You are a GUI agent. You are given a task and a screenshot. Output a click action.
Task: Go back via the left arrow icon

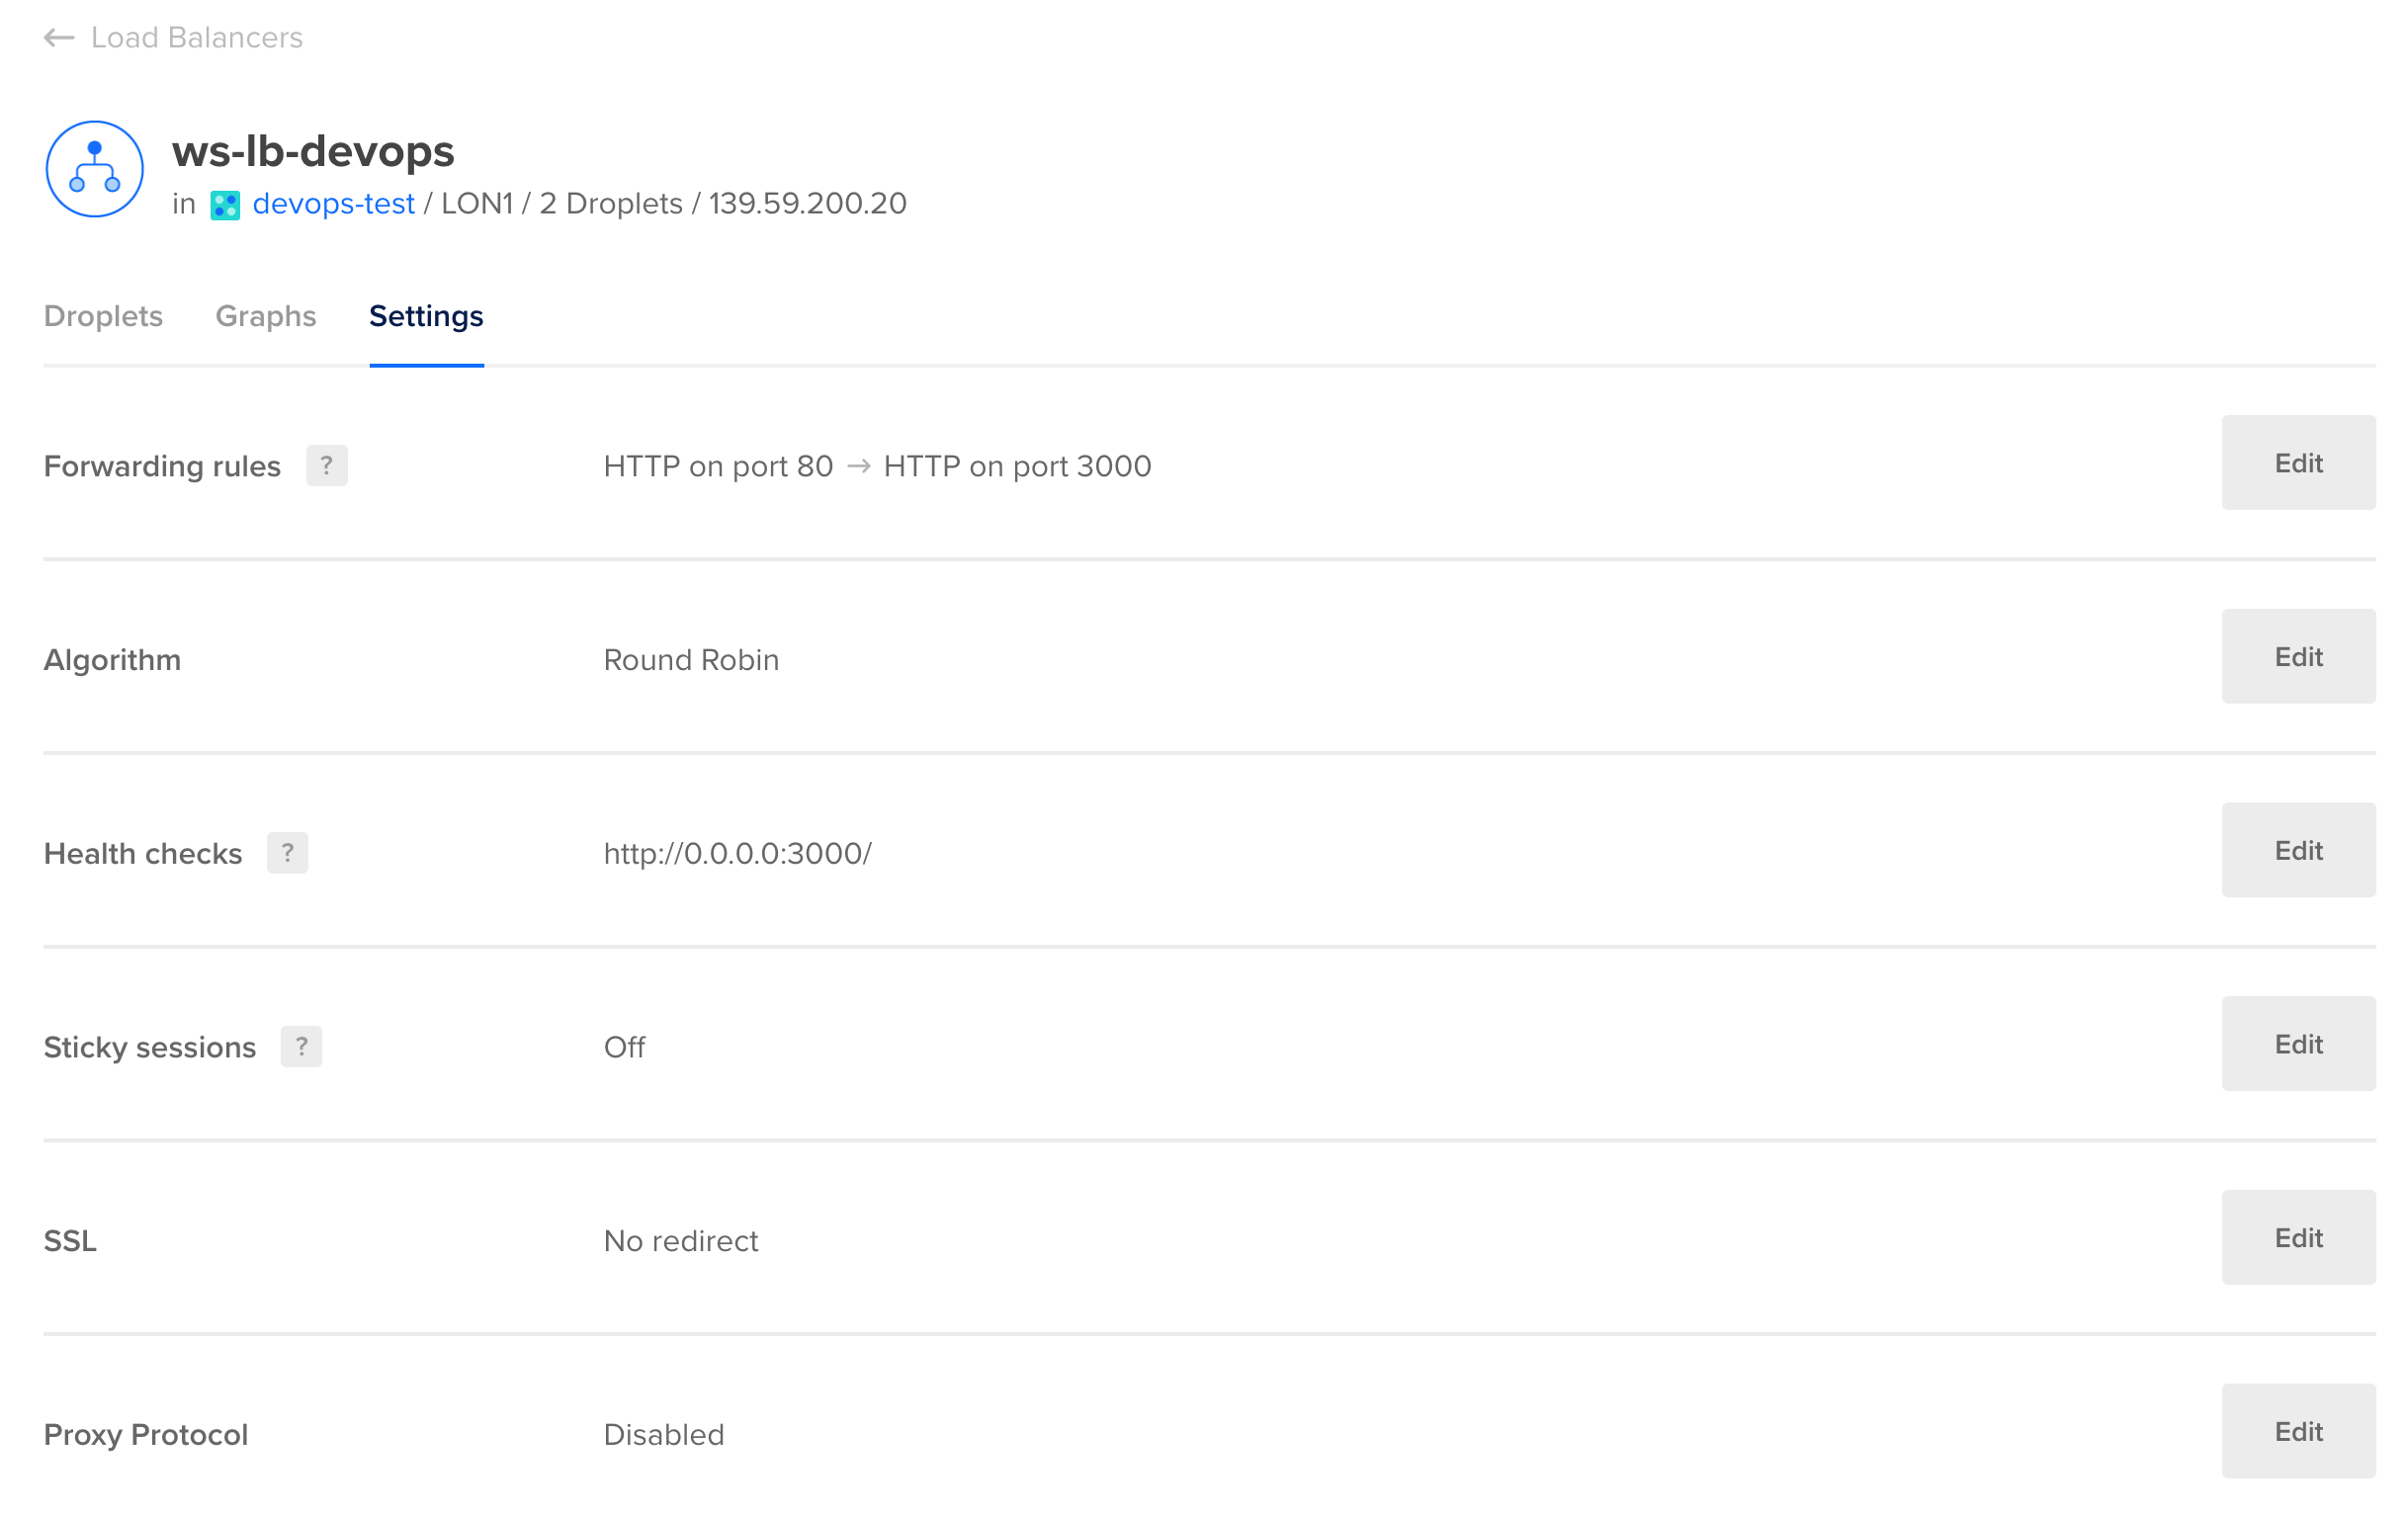[58, 37]
